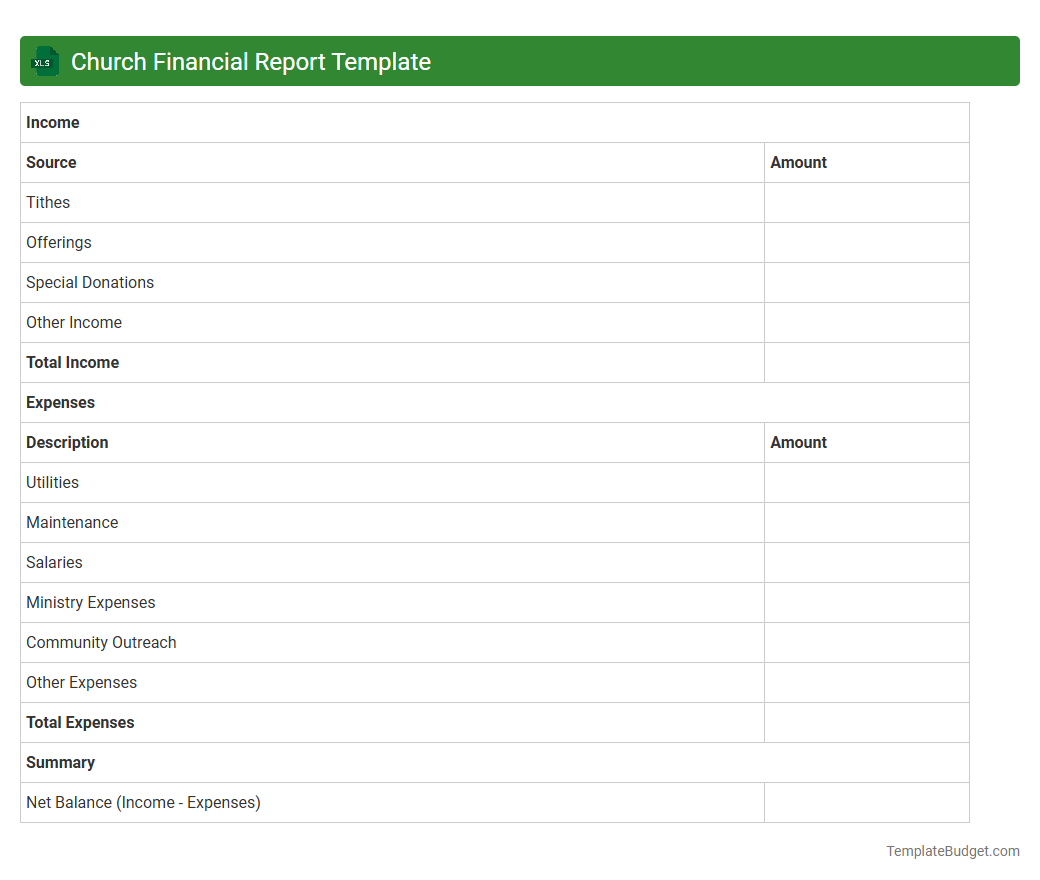Viewport: 1040px width, 880px height.
Task: Select the Maintenance expense entry
Action: (x=72, y=522)
